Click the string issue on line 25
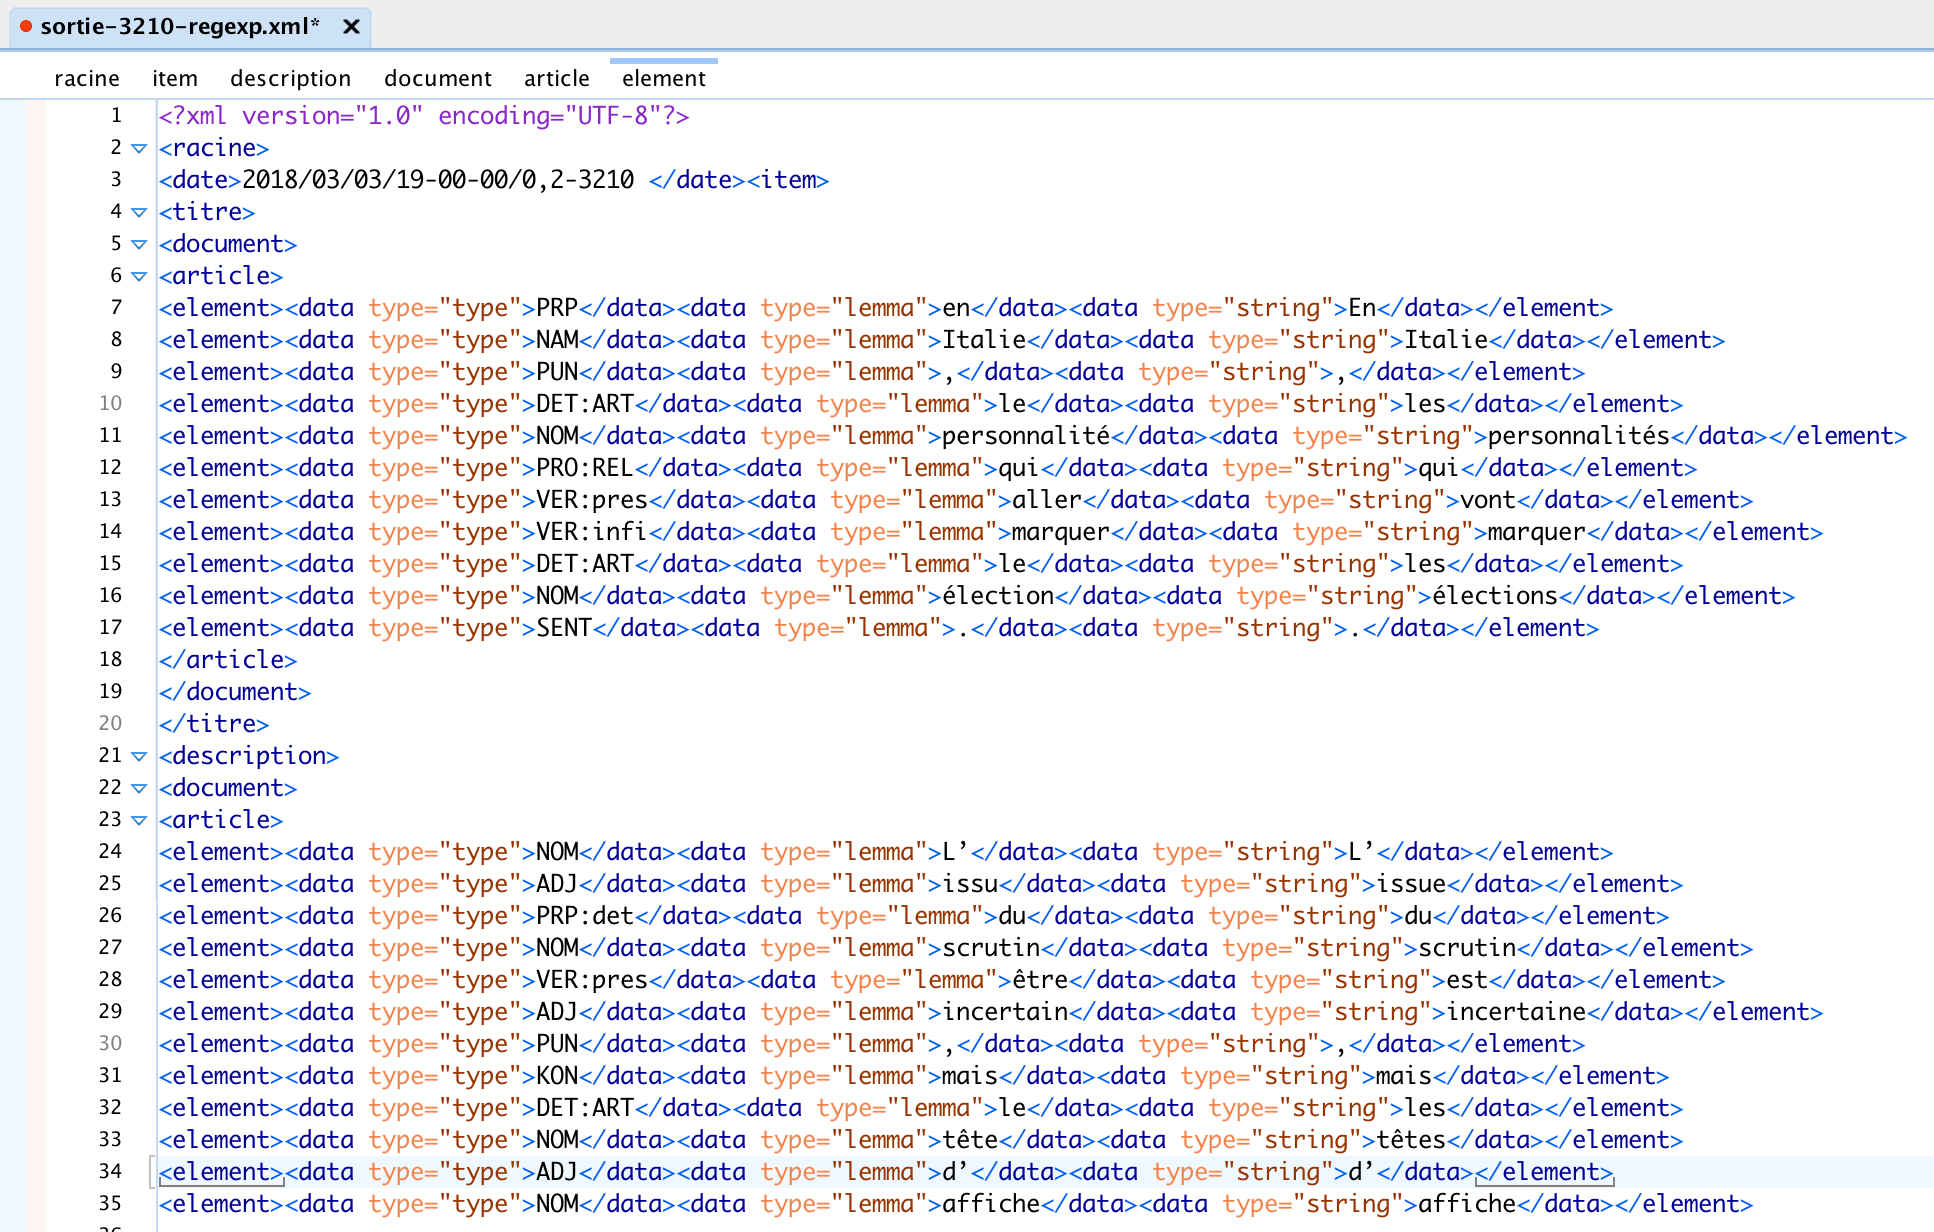 pos(1411,884)
